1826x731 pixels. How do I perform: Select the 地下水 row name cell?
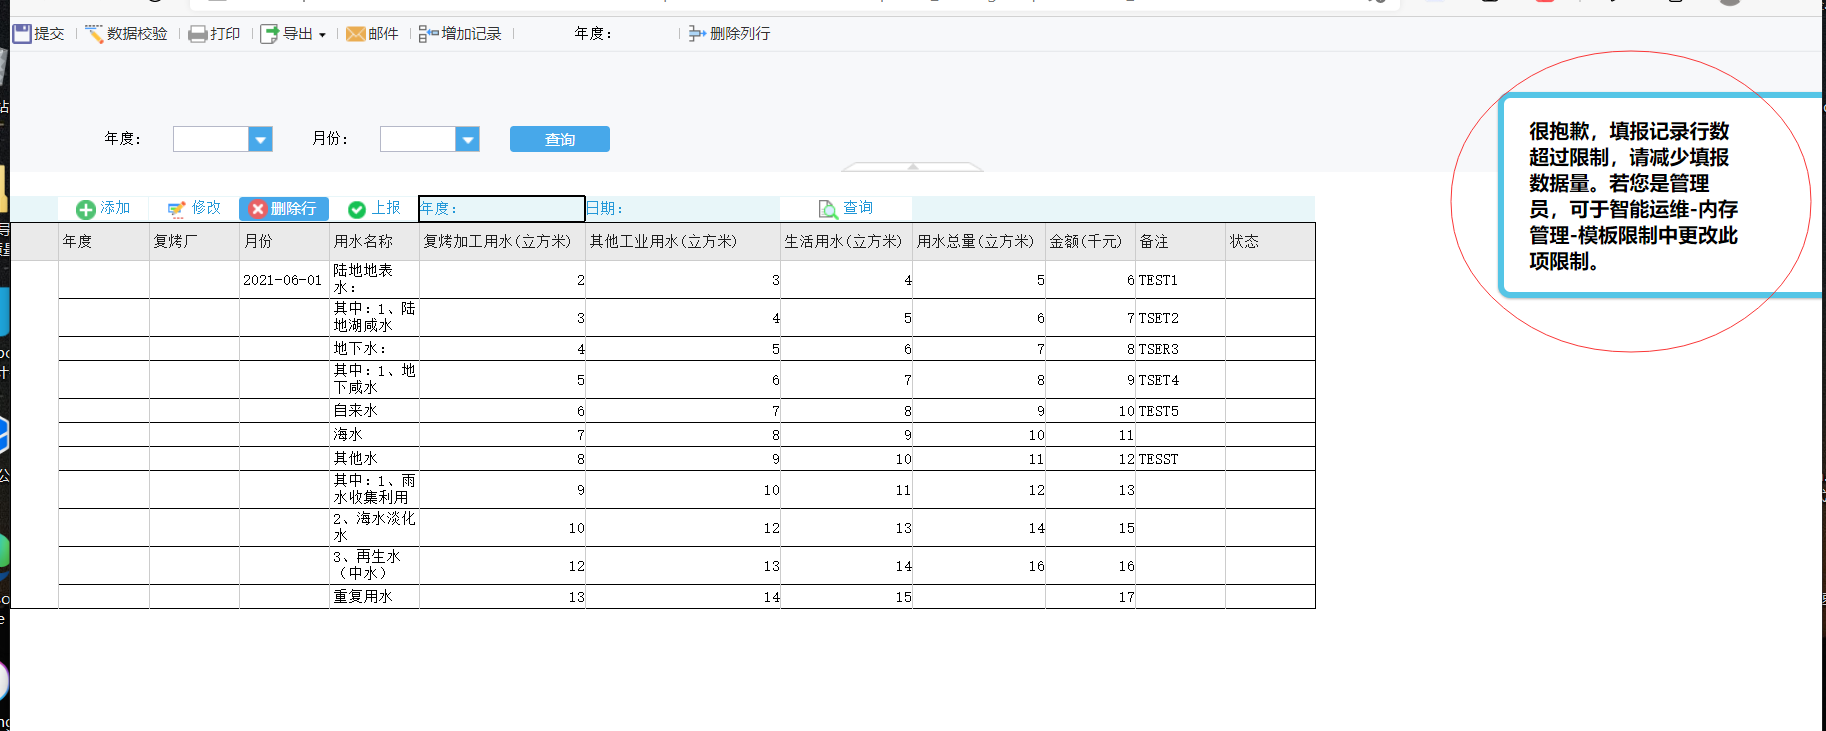374,349
